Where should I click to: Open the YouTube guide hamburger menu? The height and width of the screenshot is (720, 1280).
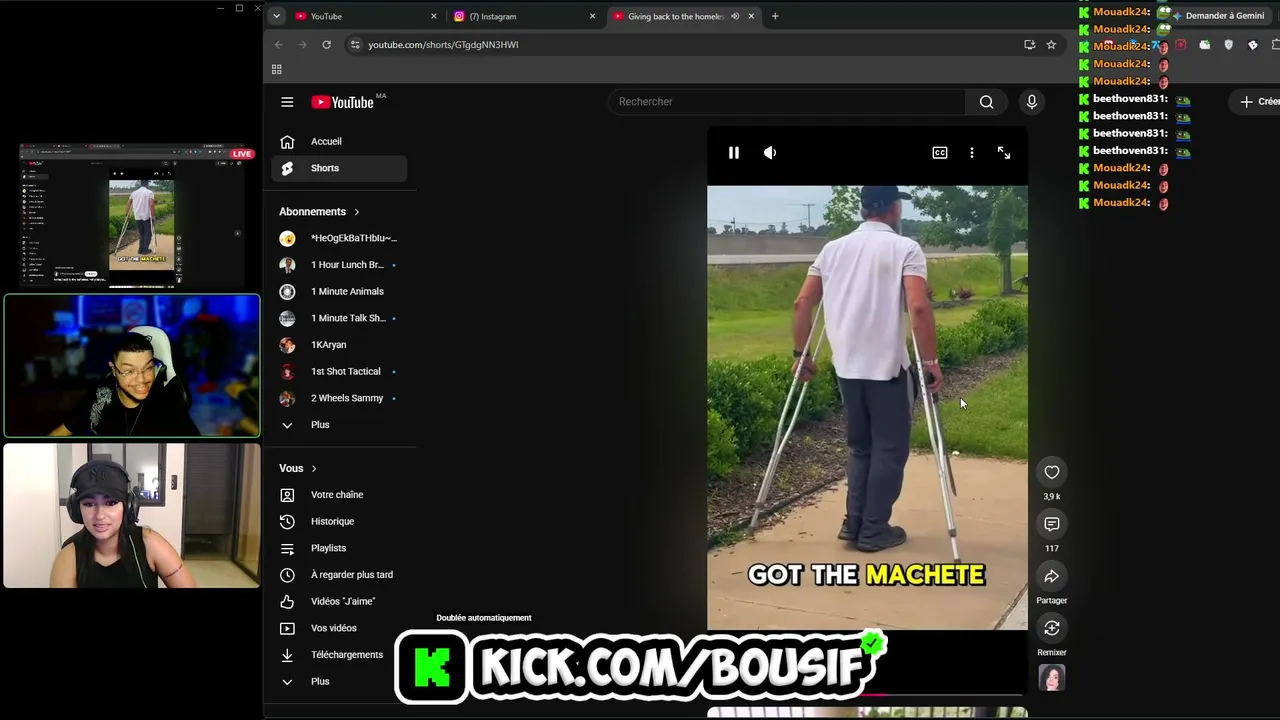point(287,102)
